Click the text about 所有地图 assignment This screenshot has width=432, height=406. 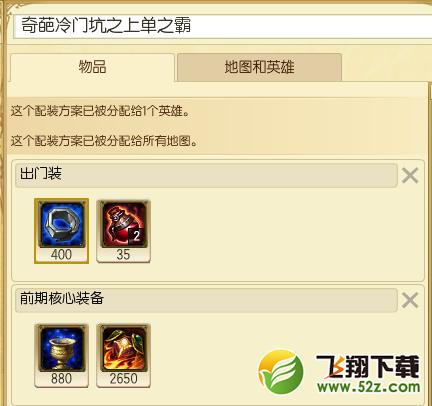tap(104, 141)
